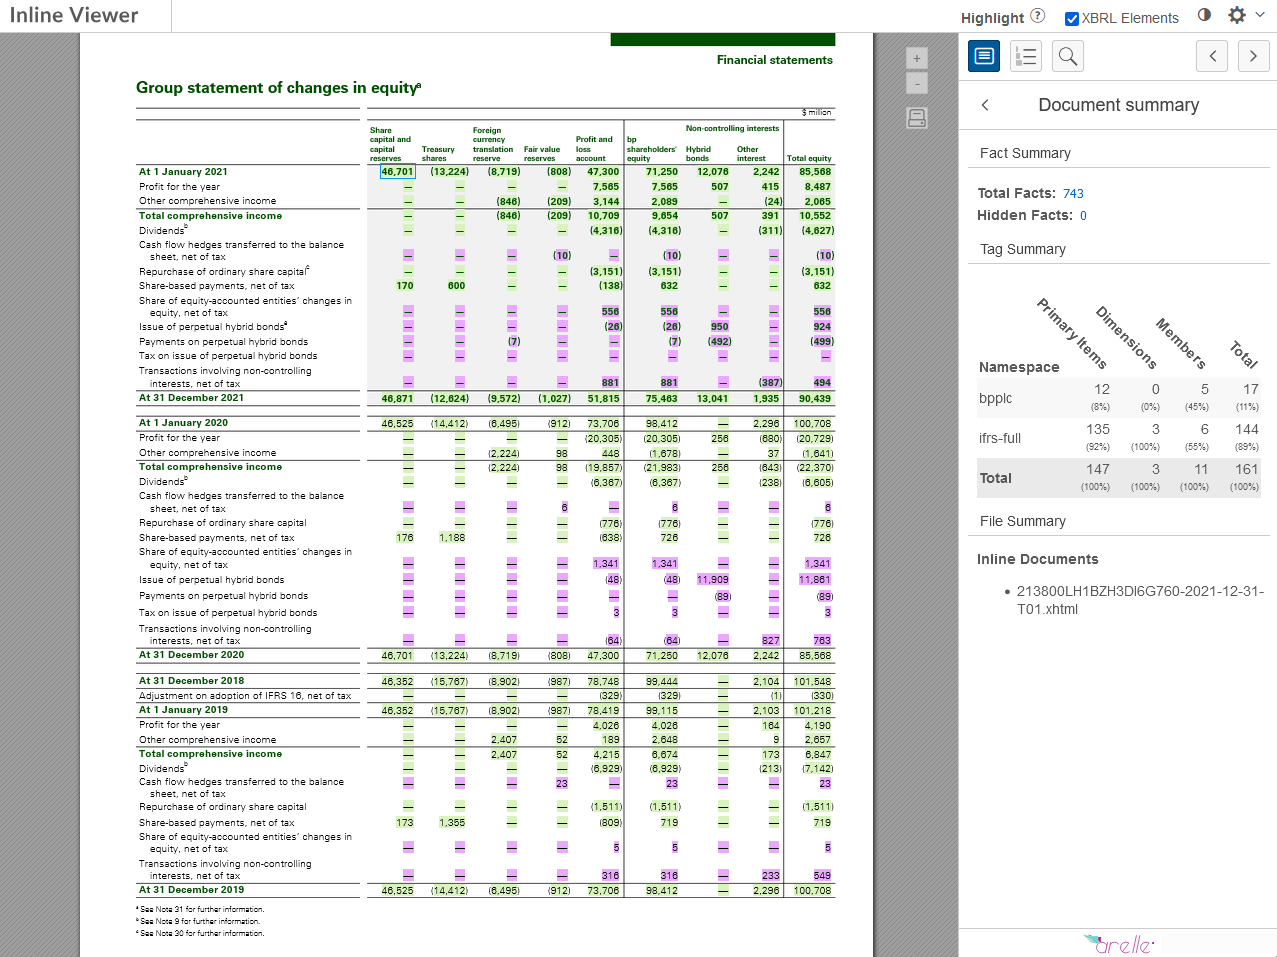This screenshot has height=957, width=1277.
Task: Select the ifrs-full namespace row
Action: (1118, 438)
